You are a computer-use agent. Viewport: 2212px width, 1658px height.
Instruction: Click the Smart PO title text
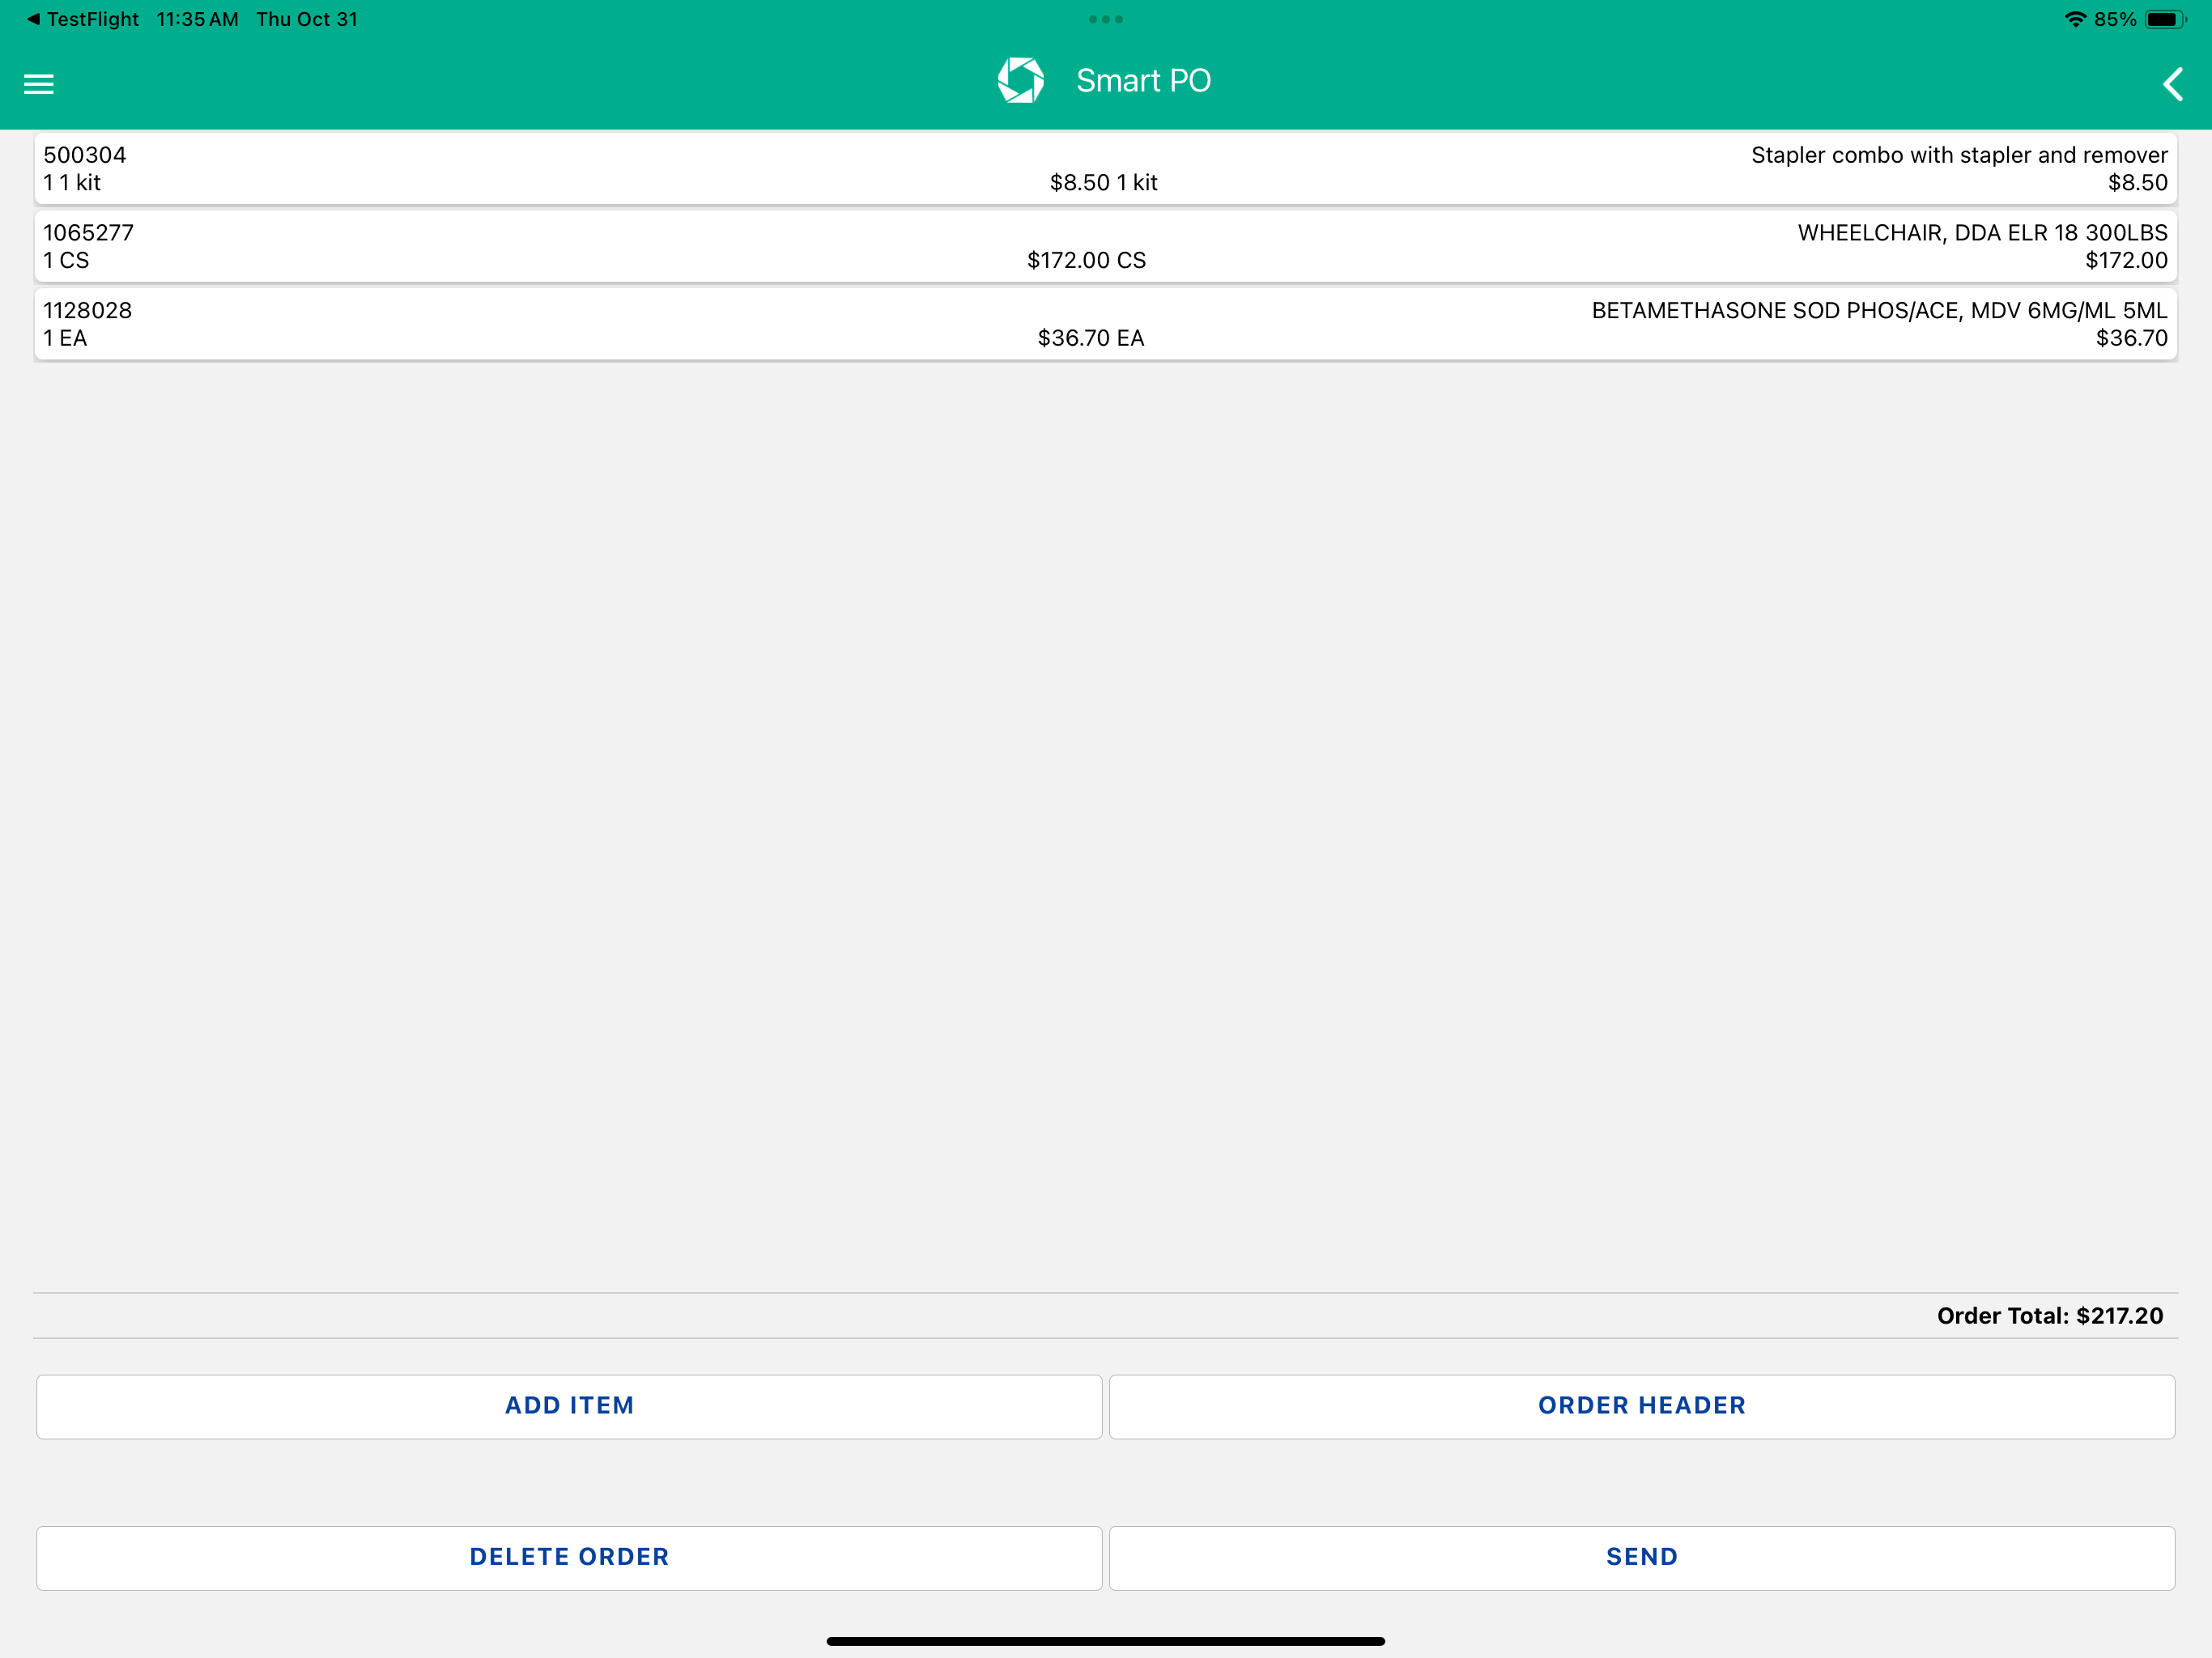[x=1143, y=81]
